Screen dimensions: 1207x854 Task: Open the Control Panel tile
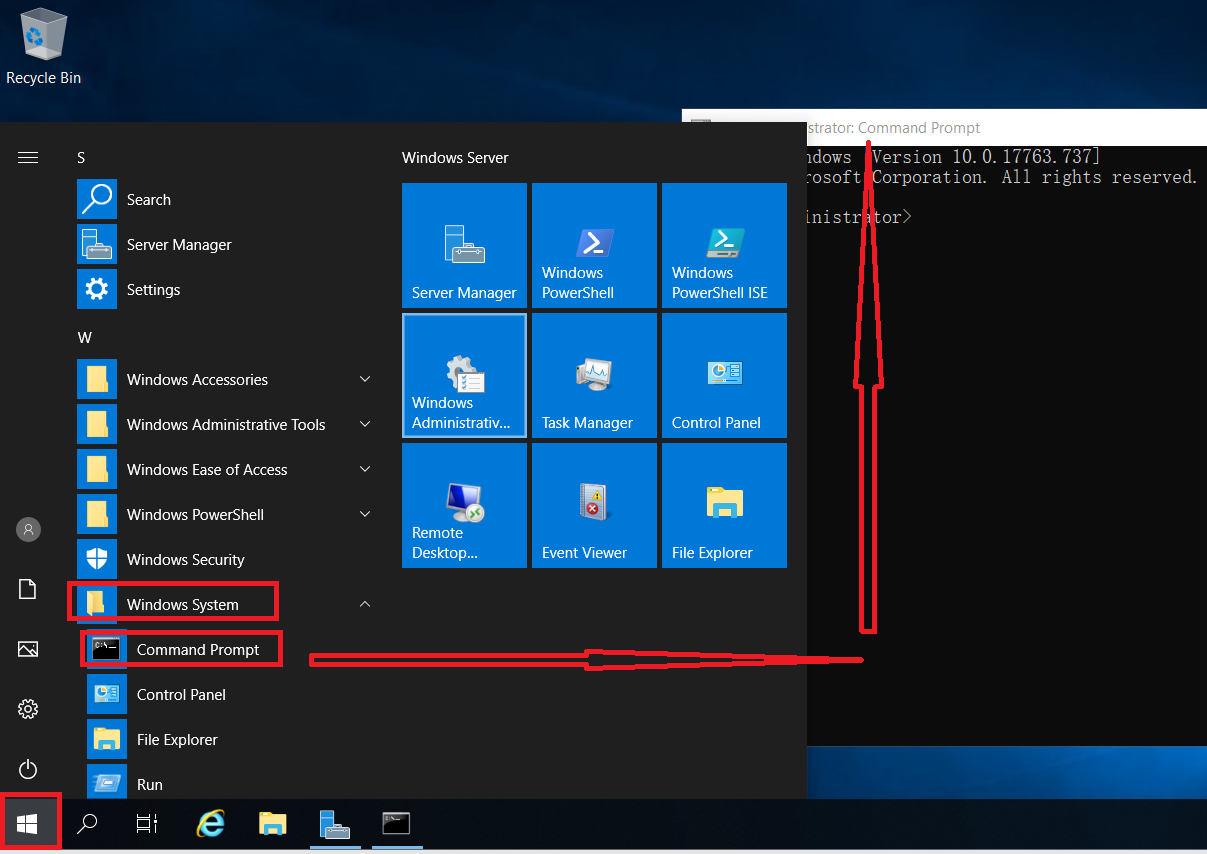click(724, 375)
